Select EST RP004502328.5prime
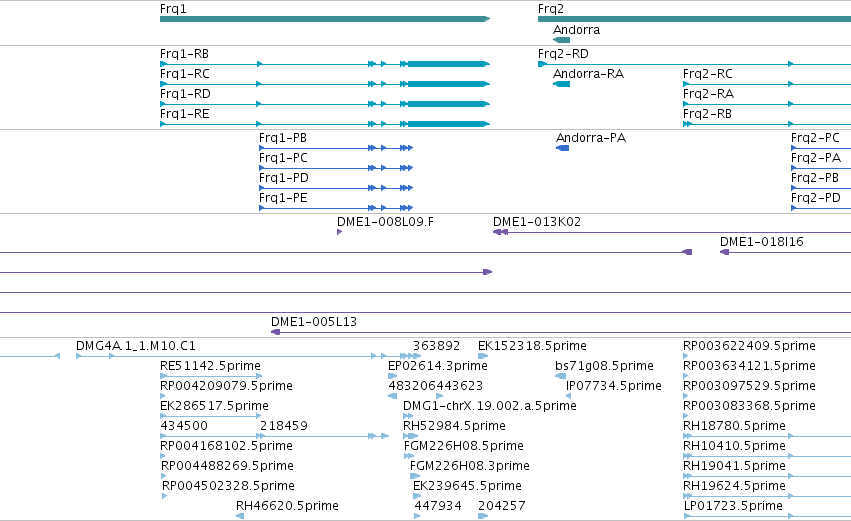Screen dimensions: 851x521 [x=228, y=486]
